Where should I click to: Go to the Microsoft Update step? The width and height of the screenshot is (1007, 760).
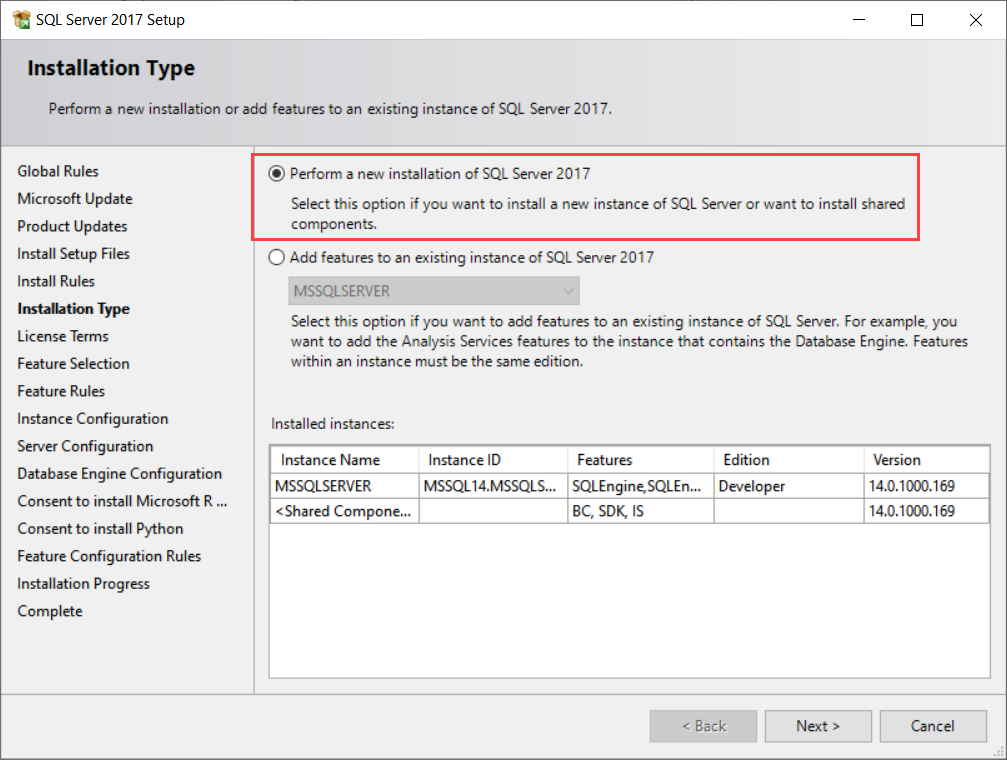click(74, 199)
